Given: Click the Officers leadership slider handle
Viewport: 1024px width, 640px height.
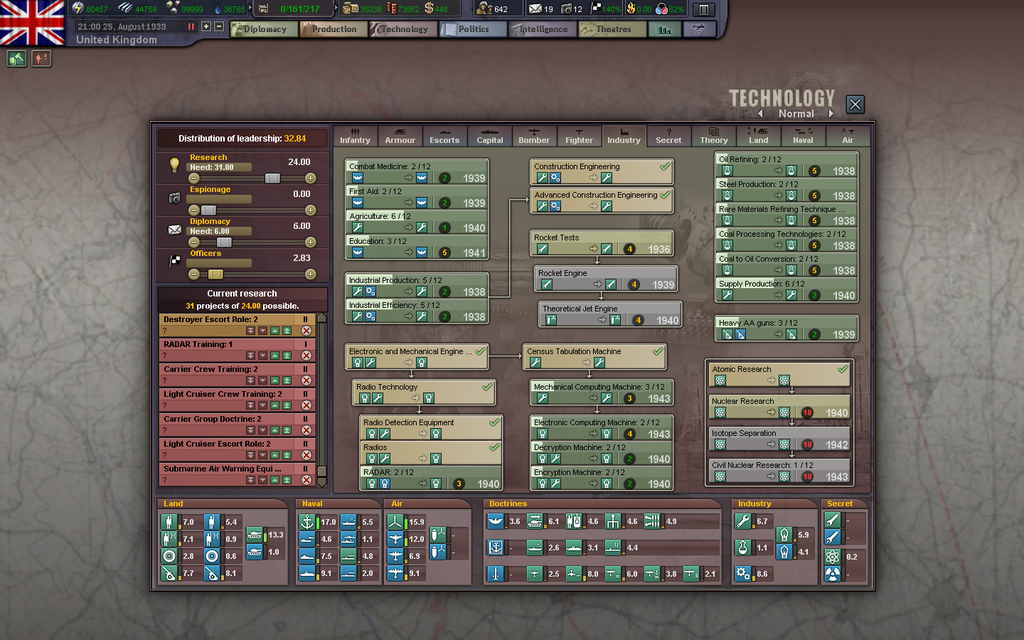Looking at the screenshot, I should (216, 274).
